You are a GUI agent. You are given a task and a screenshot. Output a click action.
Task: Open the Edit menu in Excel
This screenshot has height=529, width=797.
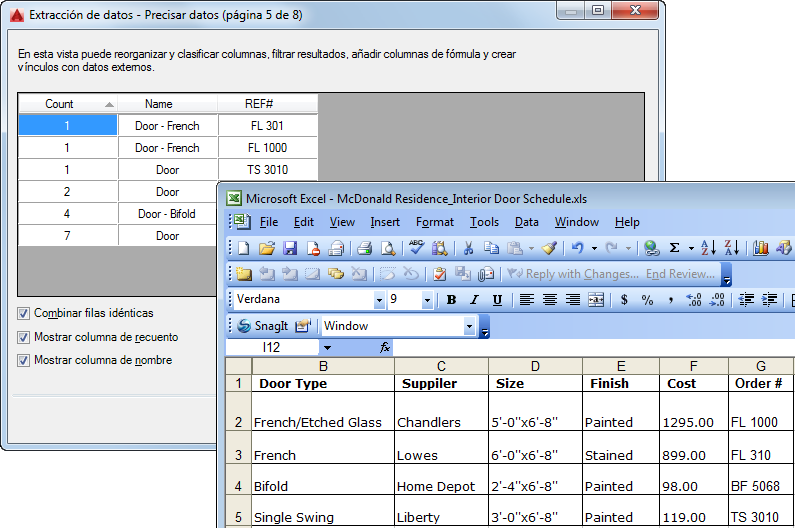[x=303, y=222]
